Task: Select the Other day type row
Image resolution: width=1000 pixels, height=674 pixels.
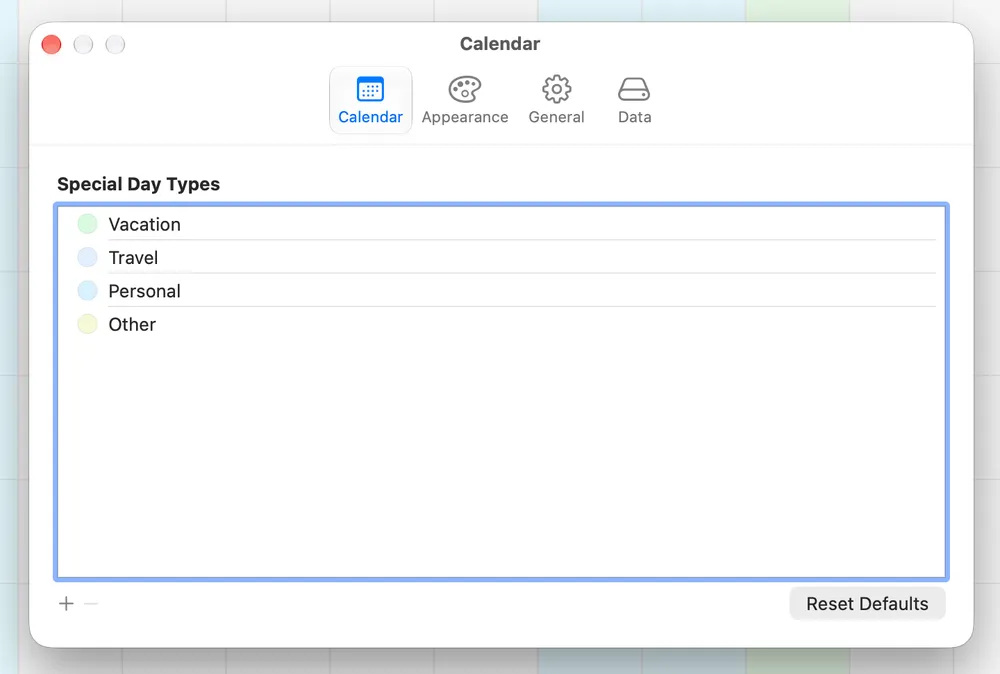Action: click(x=501, y=324)
